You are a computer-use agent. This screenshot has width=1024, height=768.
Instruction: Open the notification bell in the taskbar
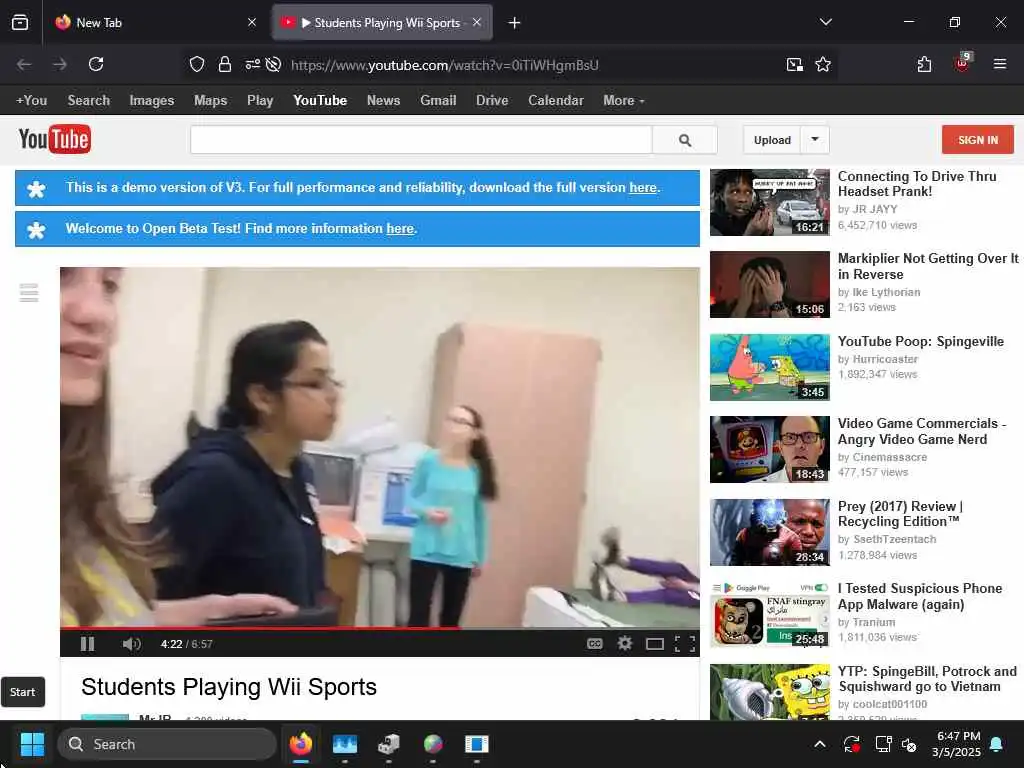click(x=997, y=744)
